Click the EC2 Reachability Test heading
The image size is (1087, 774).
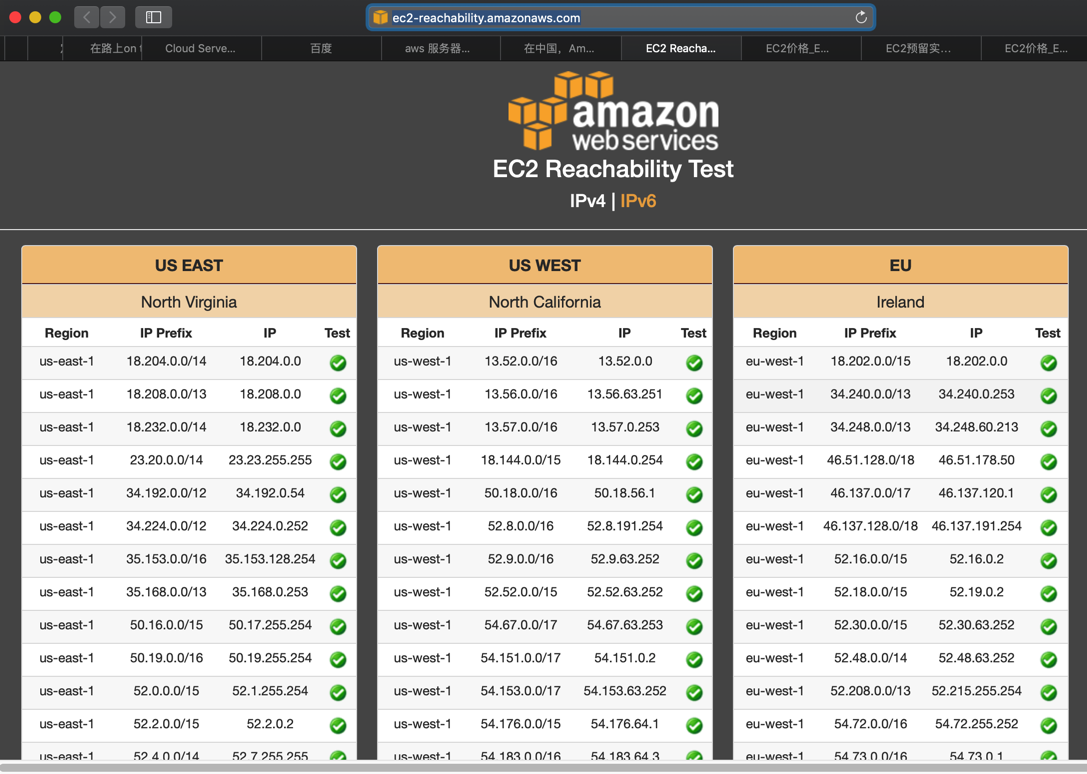pos(613,169)
